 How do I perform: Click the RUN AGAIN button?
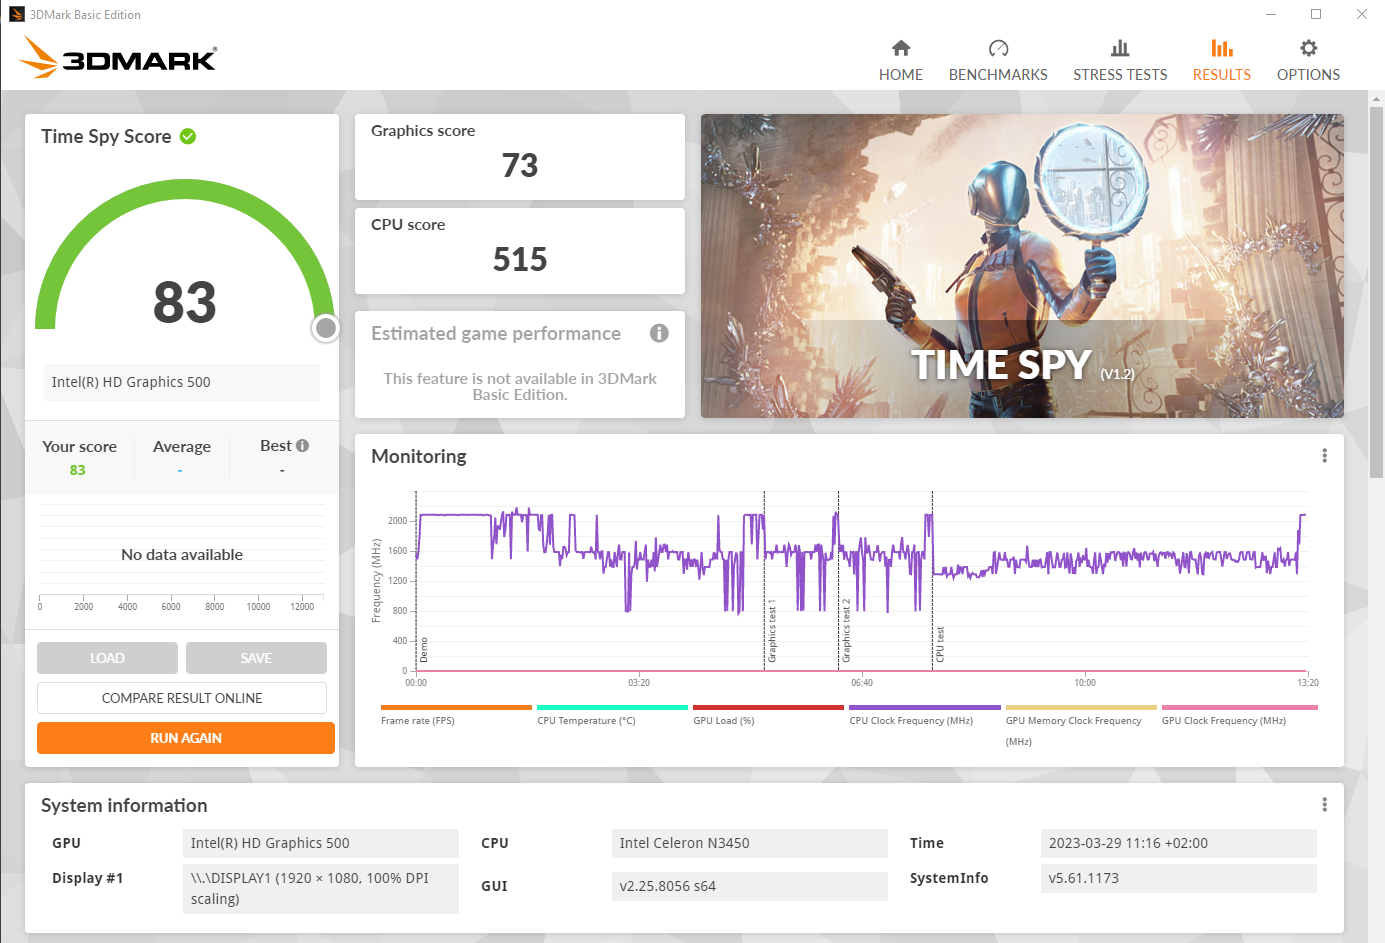[186, 738]
